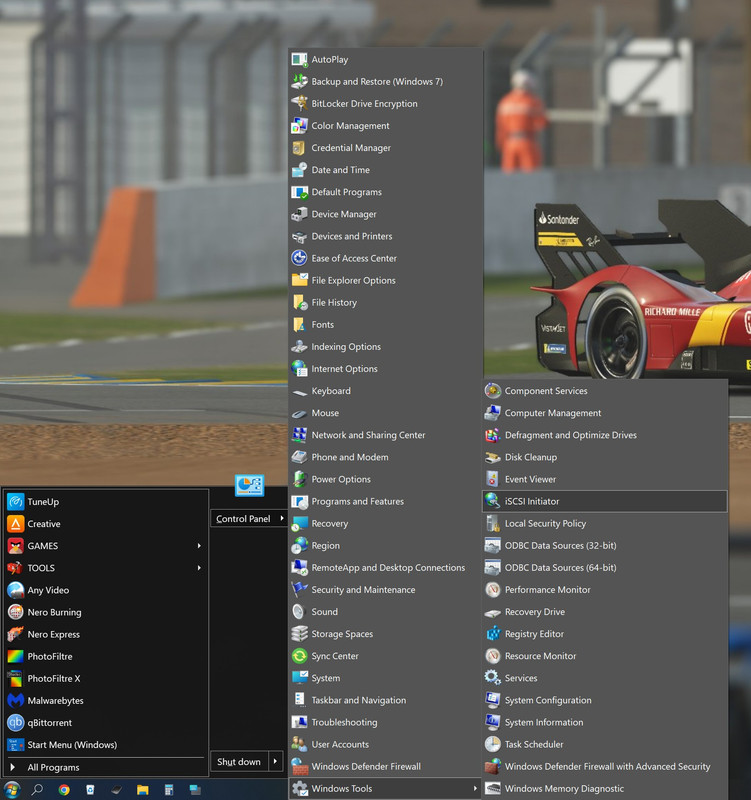Open the Registry Editor icon
The image size is (751, 800).
pos(493,634)
